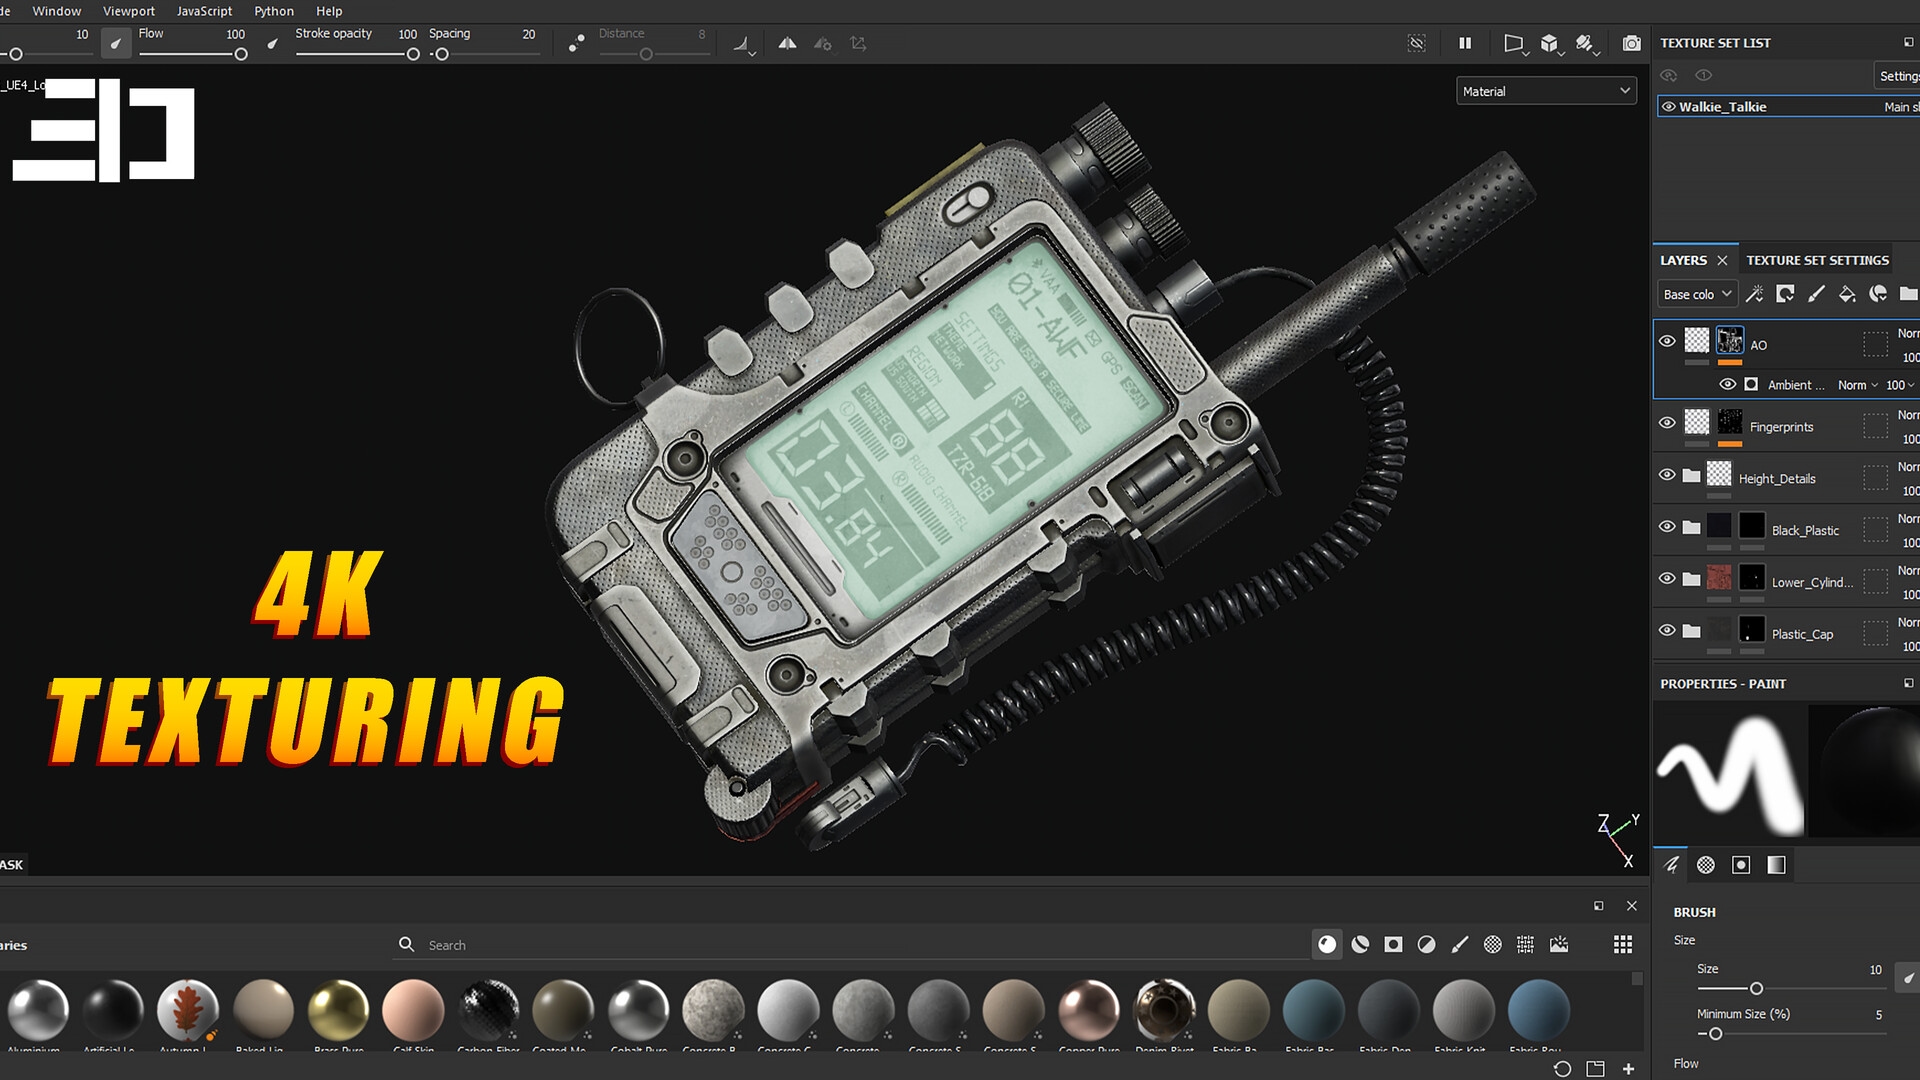Switch shelf to grid view icon
Screen dimensions: 1920x1080
pyautogui.click(x=1623, y=945)
